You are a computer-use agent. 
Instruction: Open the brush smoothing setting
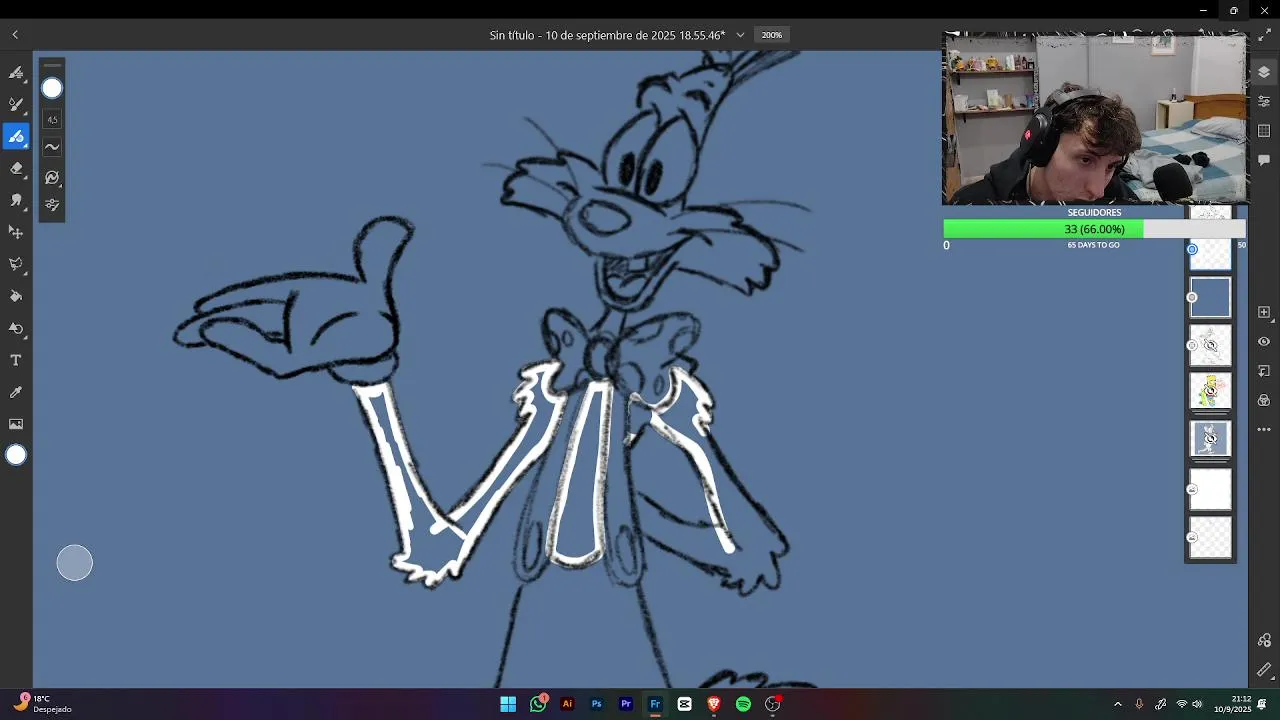[x=52, y=147]
